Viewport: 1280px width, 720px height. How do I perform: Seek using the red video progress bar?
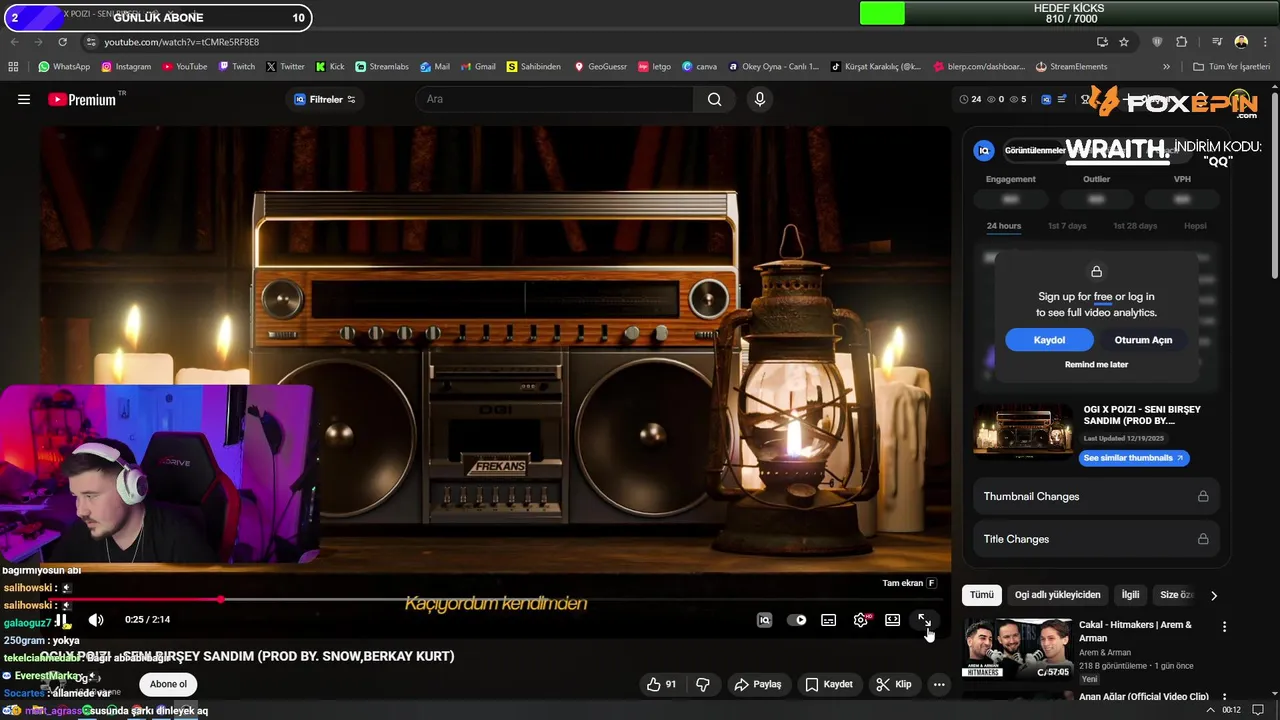[495, 600]
